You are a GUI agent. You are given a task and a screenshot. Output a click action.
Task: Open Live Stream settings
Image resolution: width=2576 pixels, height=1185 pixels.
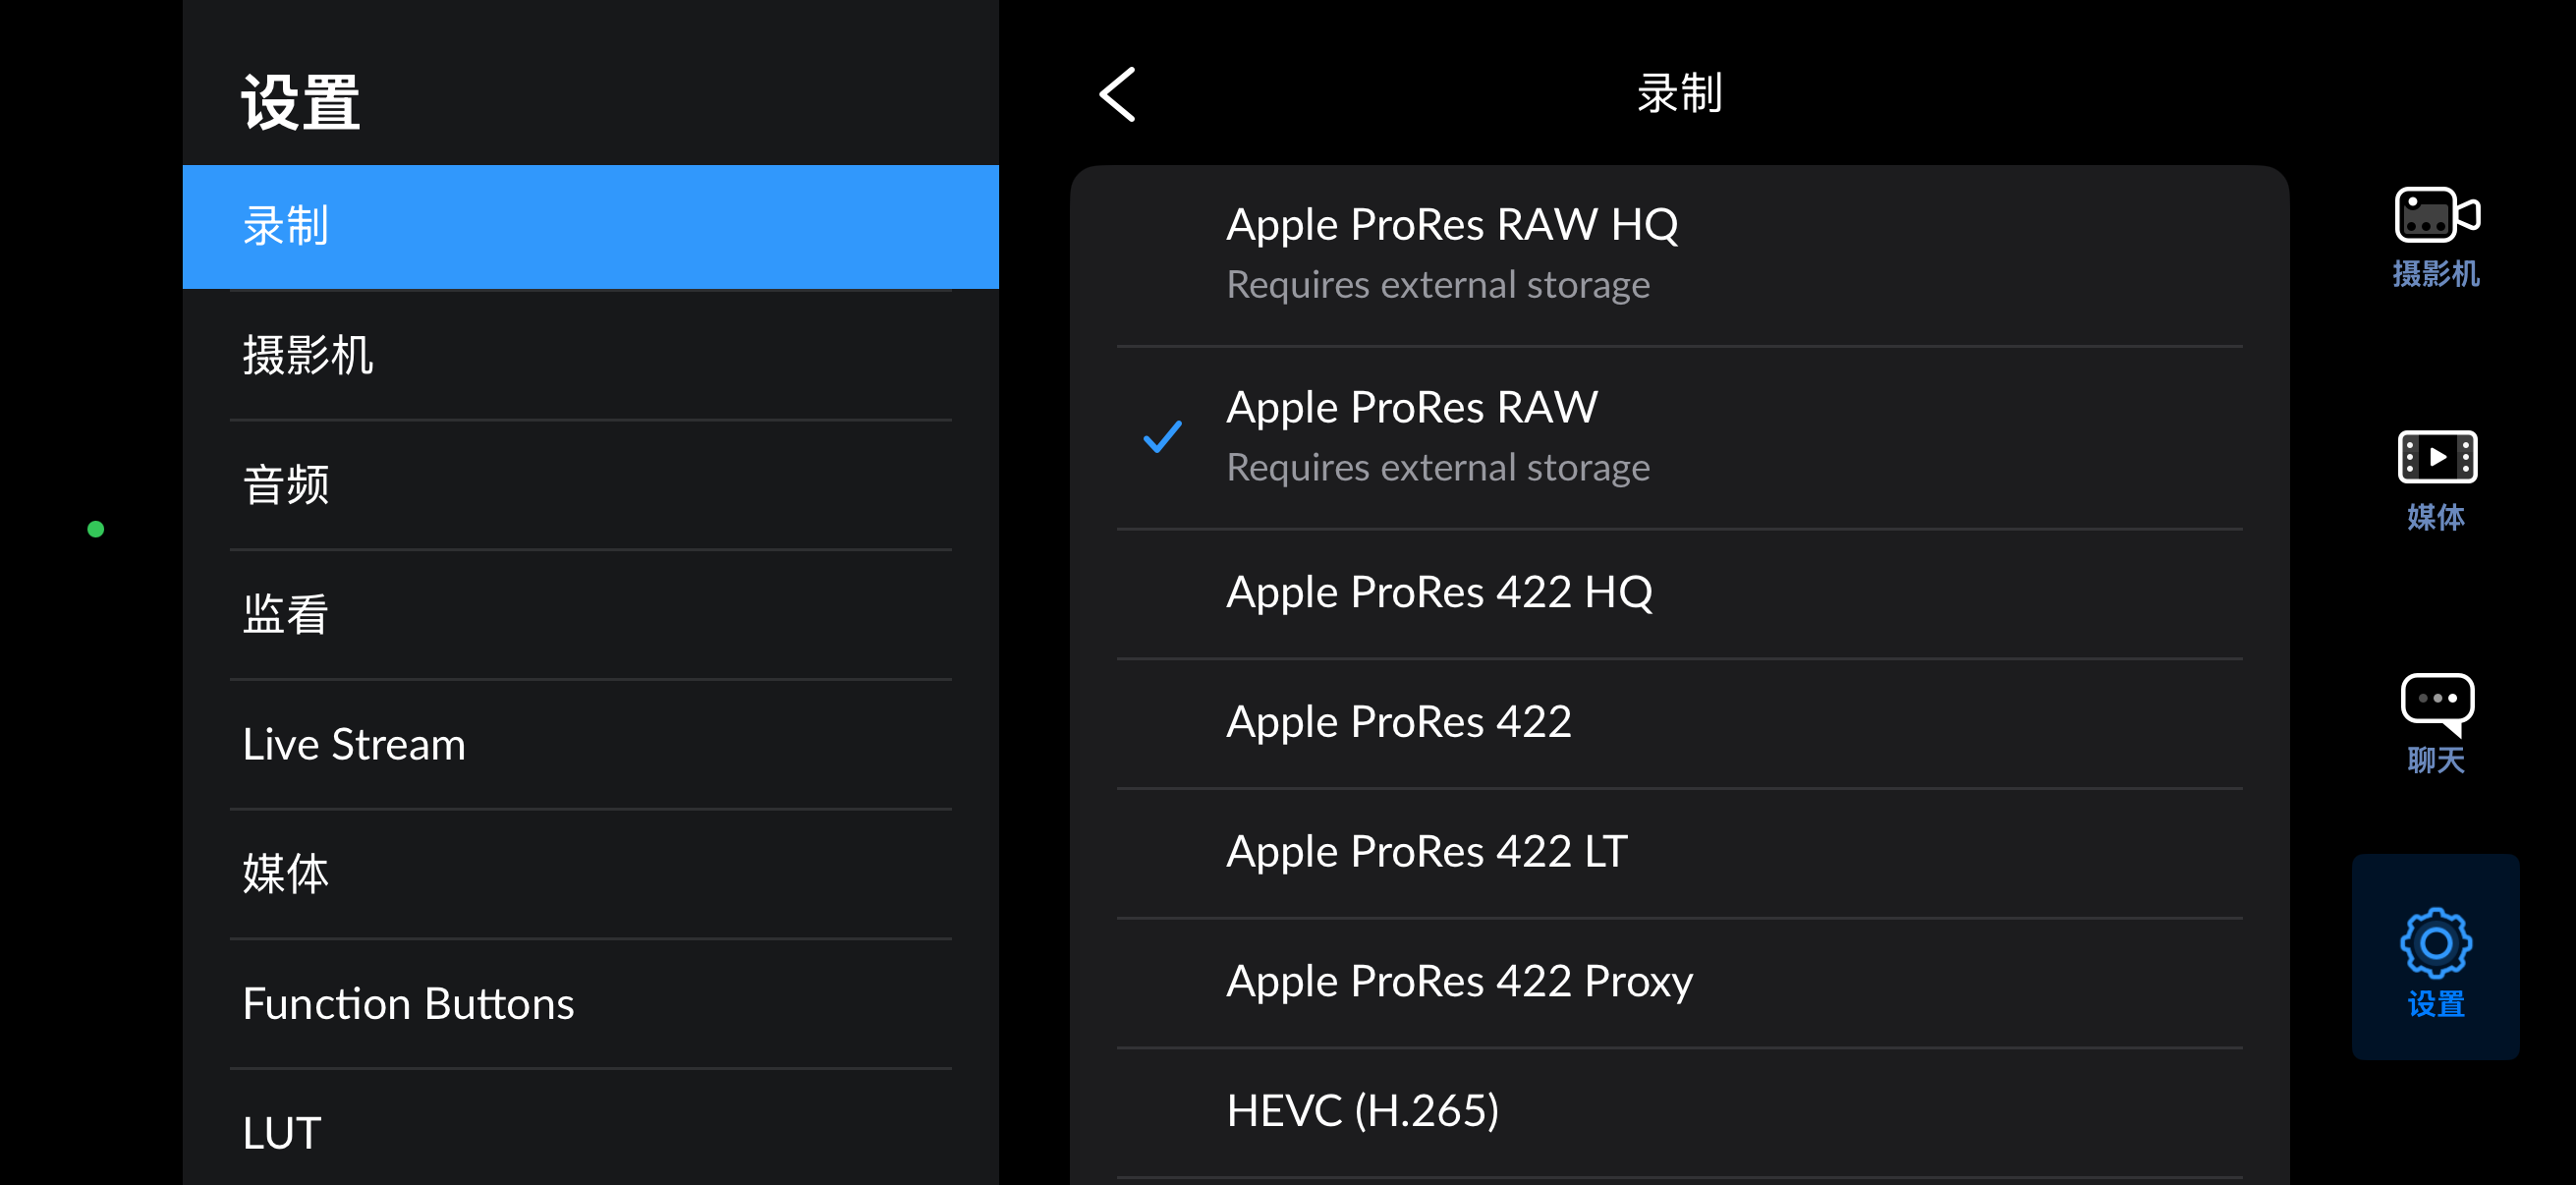[590, 745]
